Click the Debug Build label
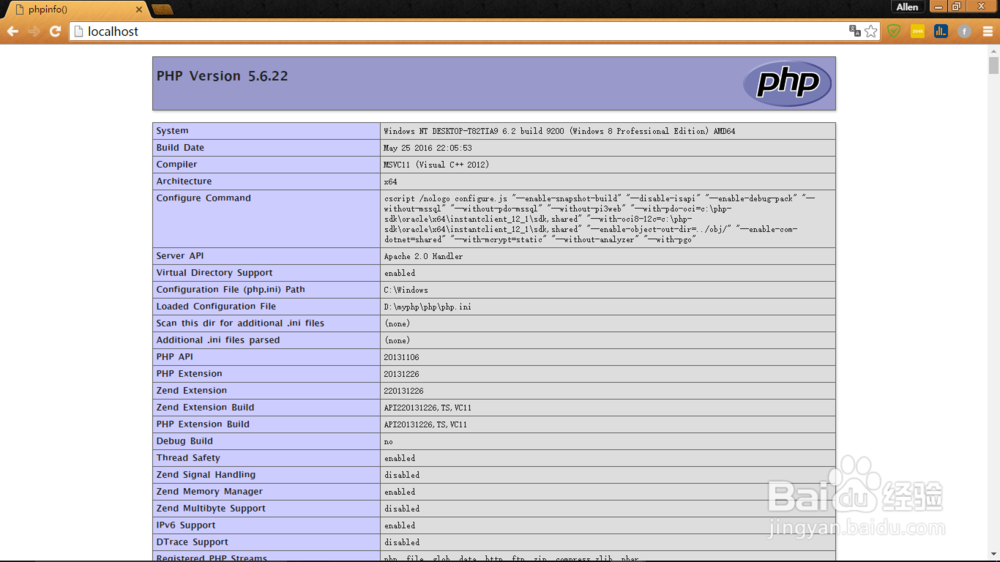This screenshot has width=1000, height=562. point(184,441)
